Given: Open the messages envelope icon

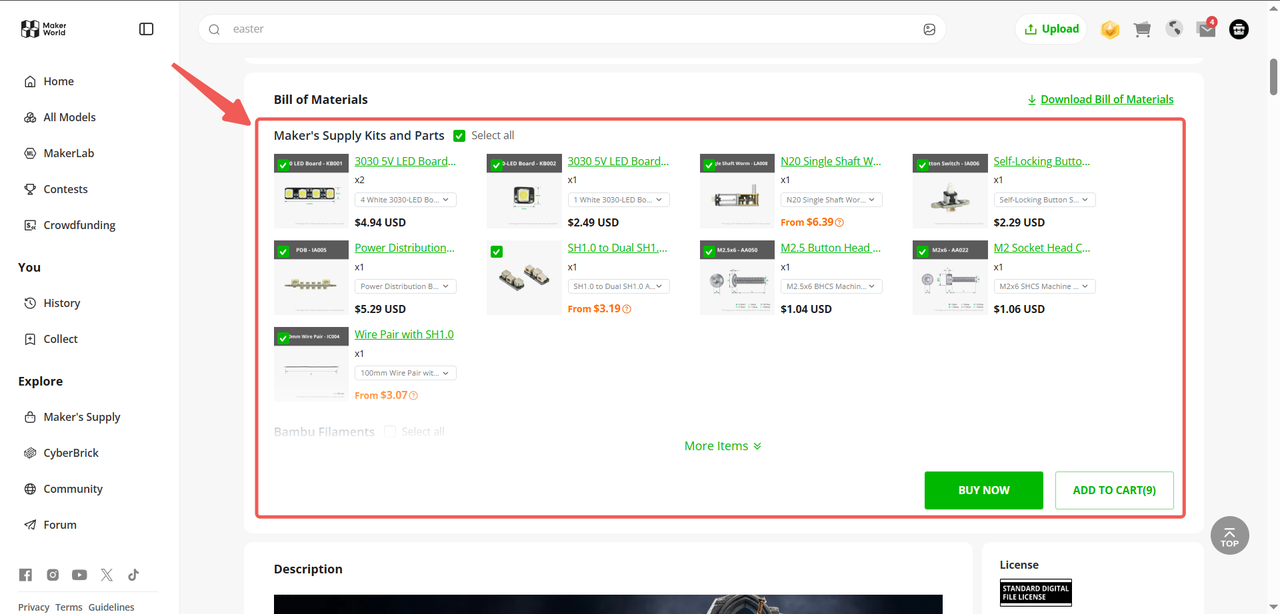Looking at the screenshot, I should coord(1206,29).
